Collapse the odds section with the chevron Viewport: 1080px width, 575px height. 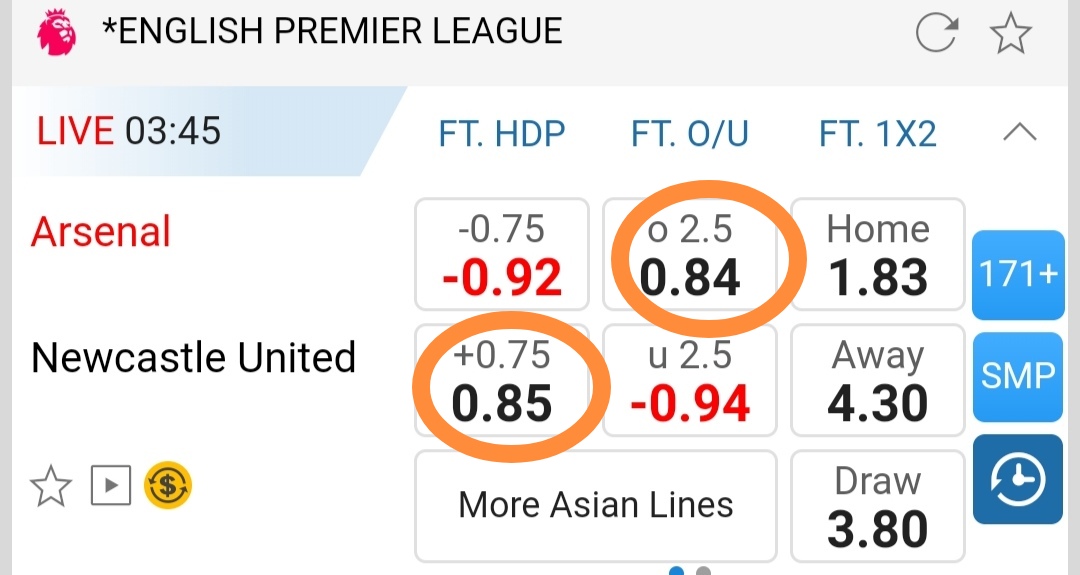[x=1019, y=133]
